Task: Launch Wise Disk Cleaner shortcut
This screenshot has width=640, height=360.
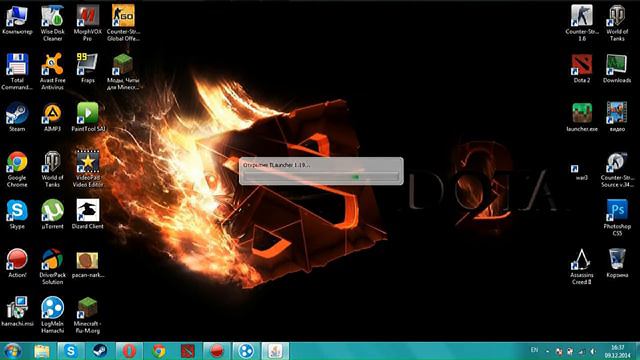Action: point(52,22)
